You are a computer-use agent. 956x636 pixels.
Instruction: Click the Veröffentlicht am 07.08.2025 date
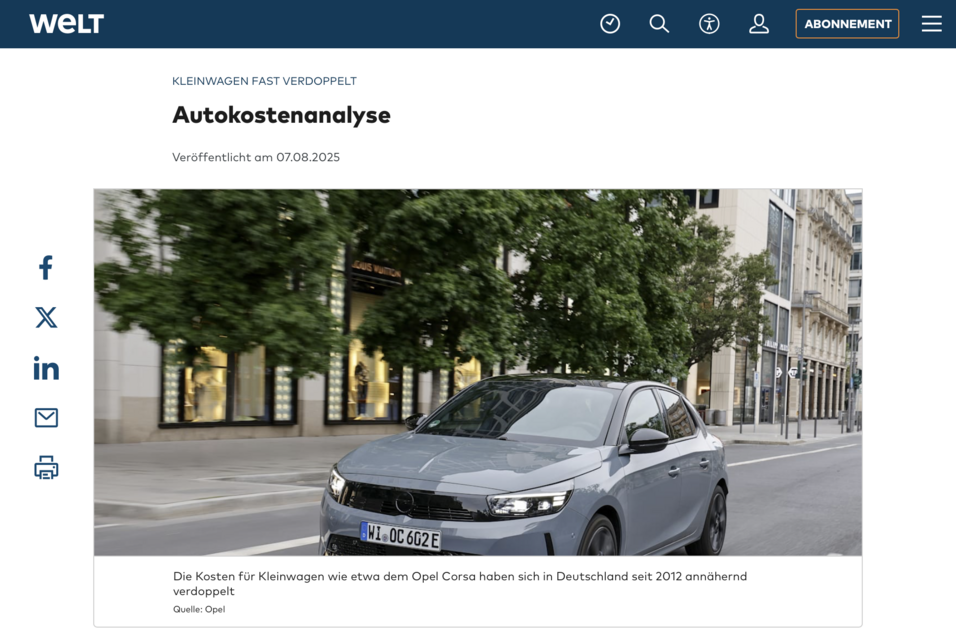256,157
